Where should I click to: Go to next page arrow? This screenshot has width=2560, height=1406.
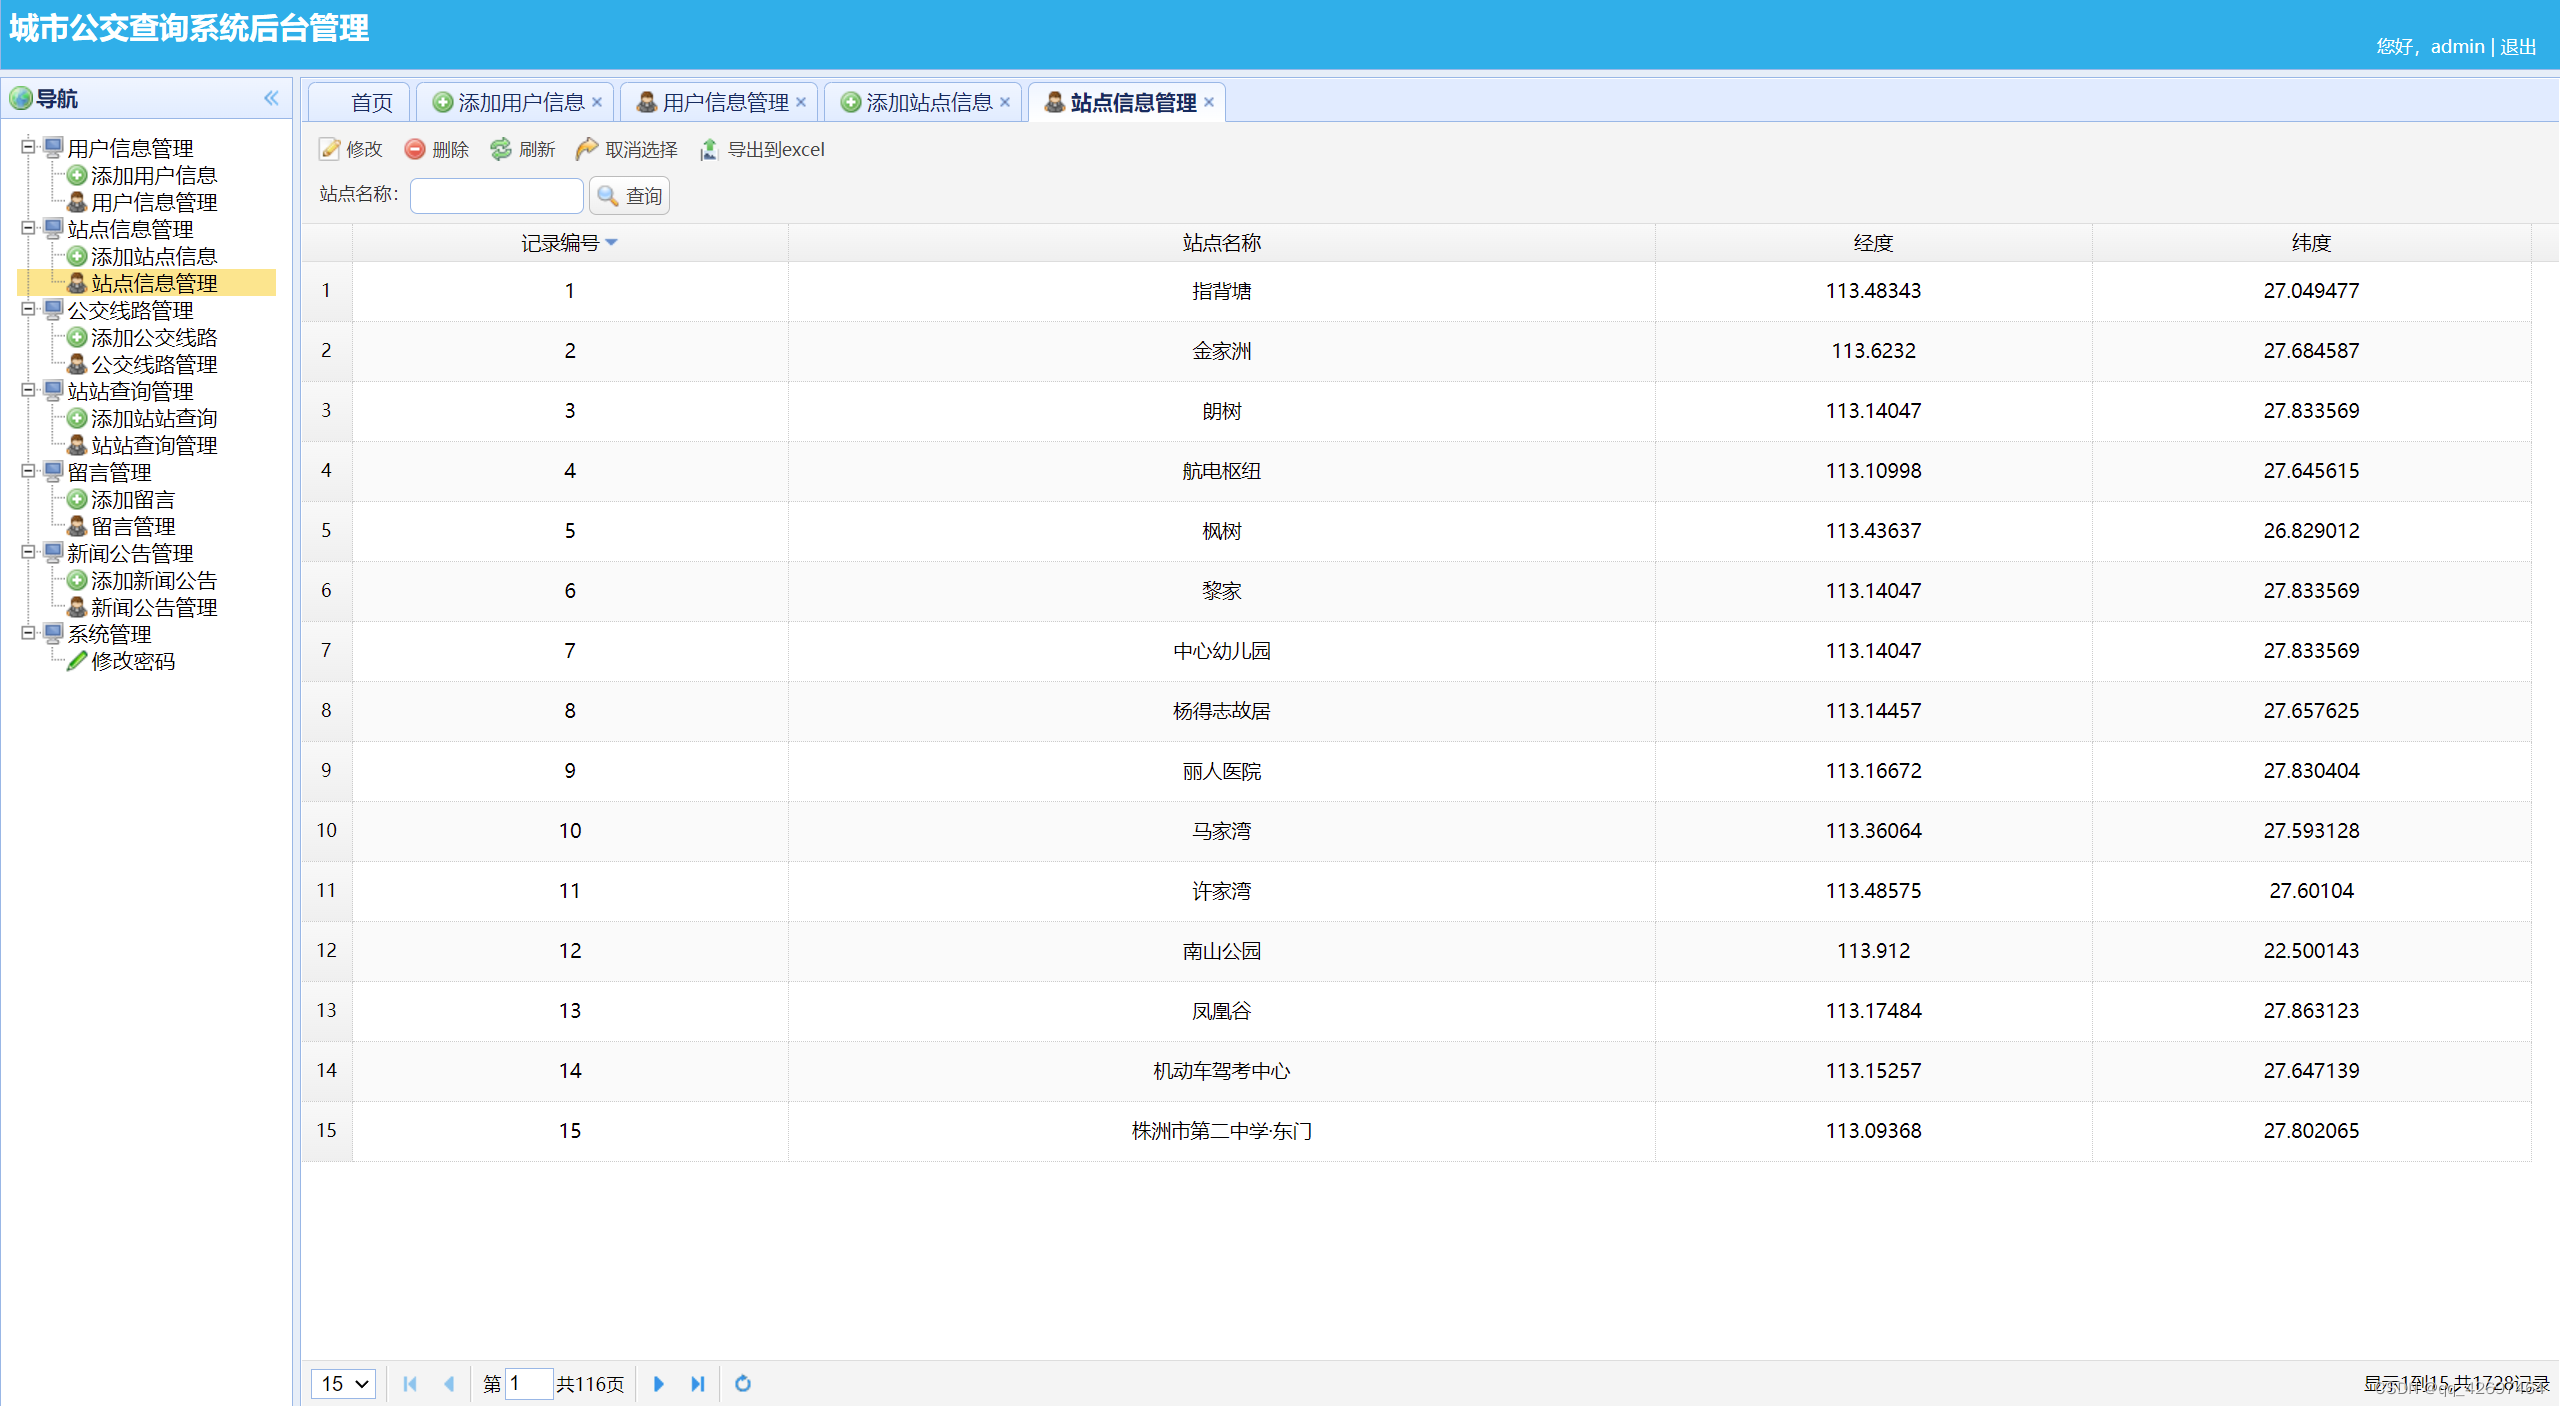(x=659, y=1384)
